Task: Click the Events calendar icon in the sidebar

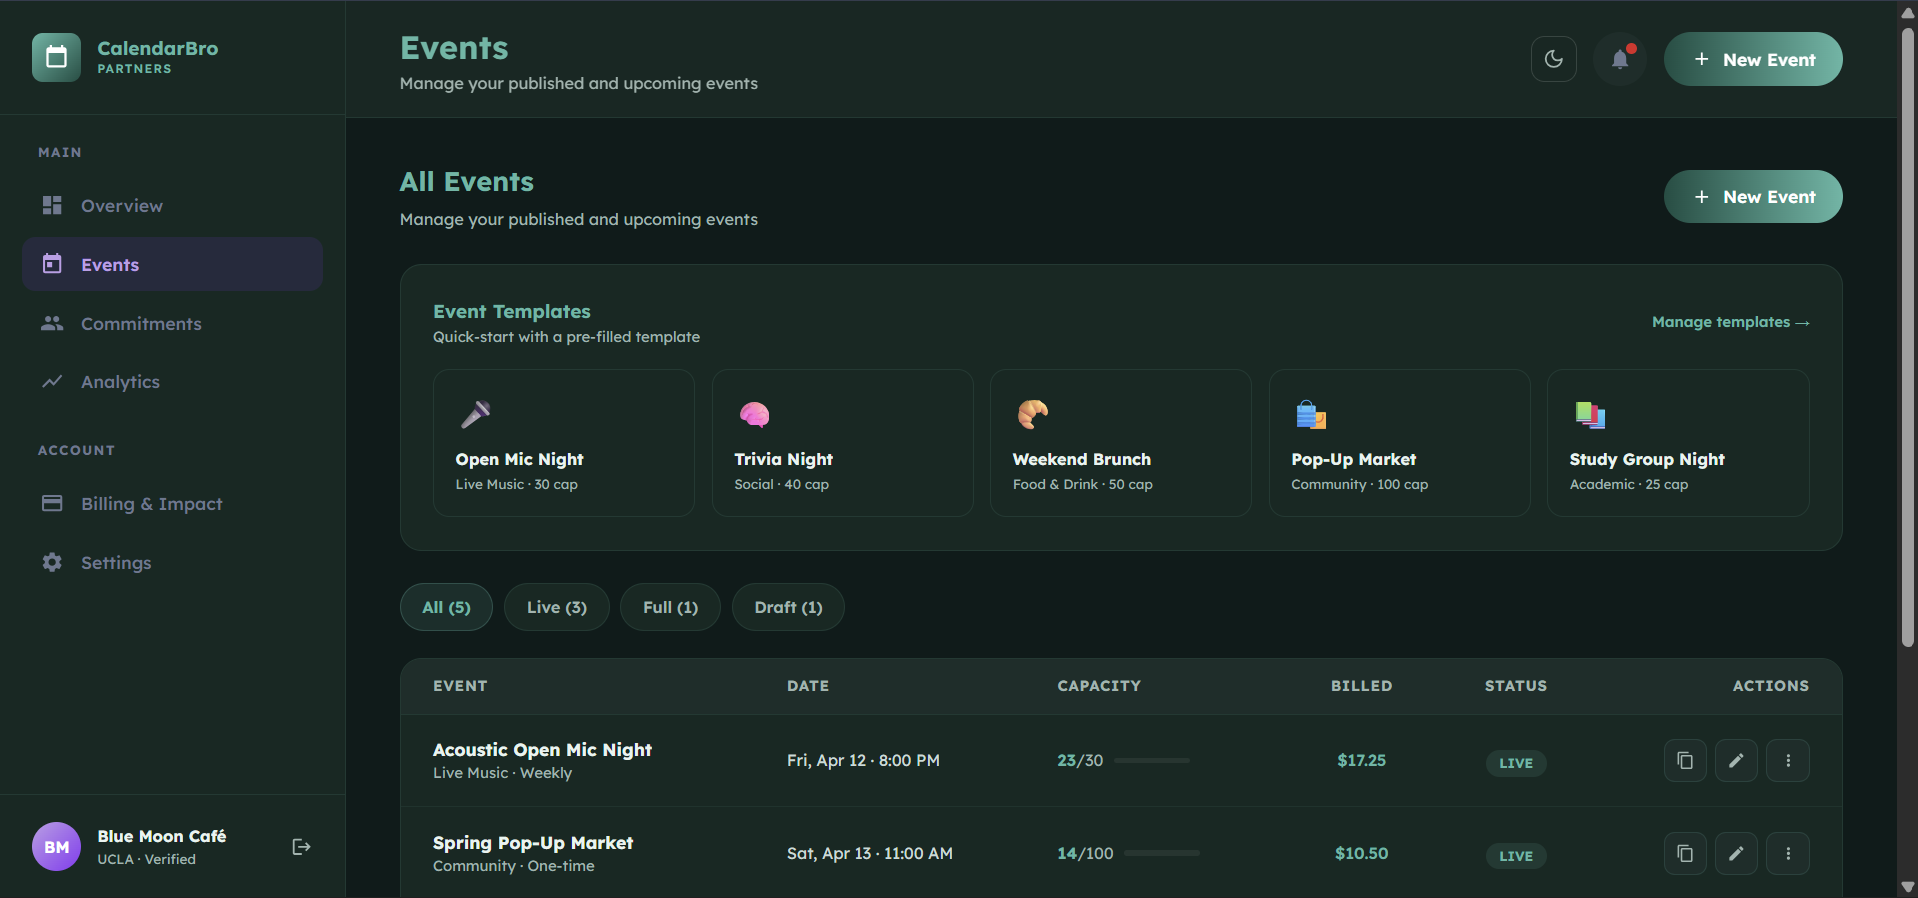Action: point(52,264)
